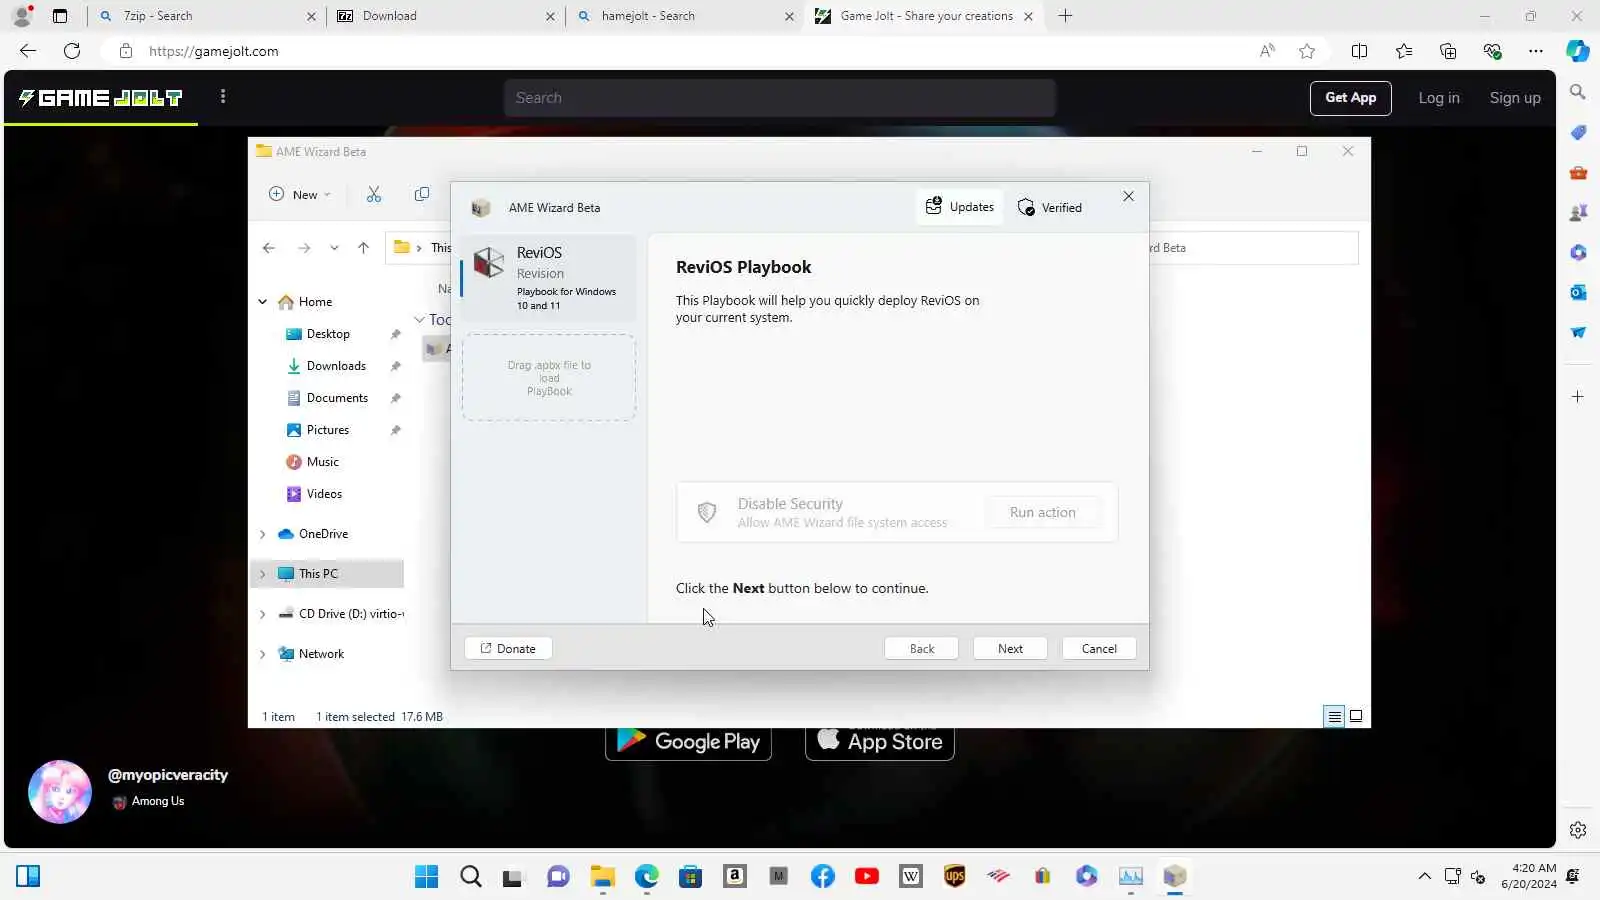The width and height of the screenshot is (1600, 900).
Task: Open the New dropdown in File Explorer
Action: tap(299, 194)
